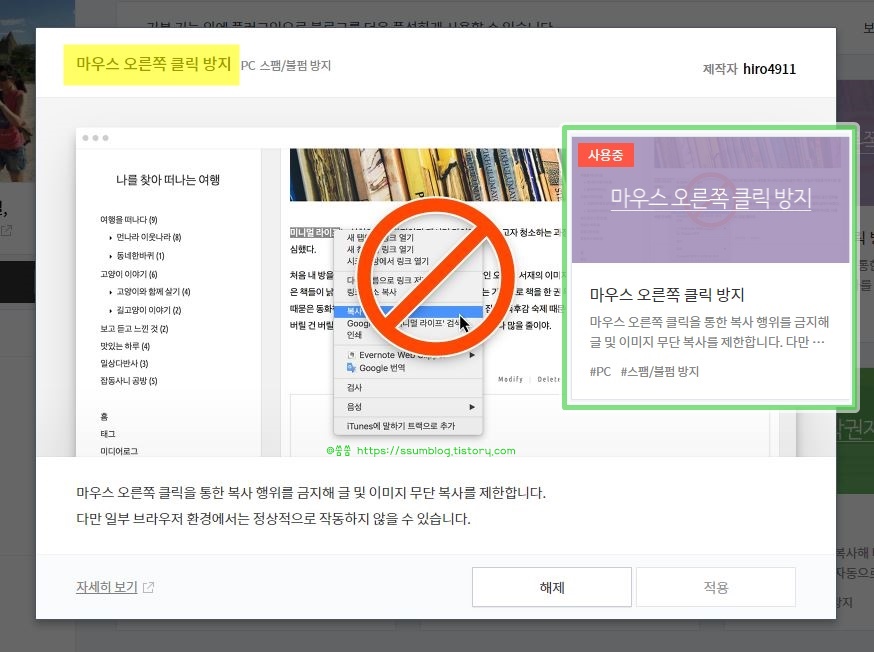Screen dimensions: 874x652
Task: Click the 제작자 label
Action: [x=720, y=69]
